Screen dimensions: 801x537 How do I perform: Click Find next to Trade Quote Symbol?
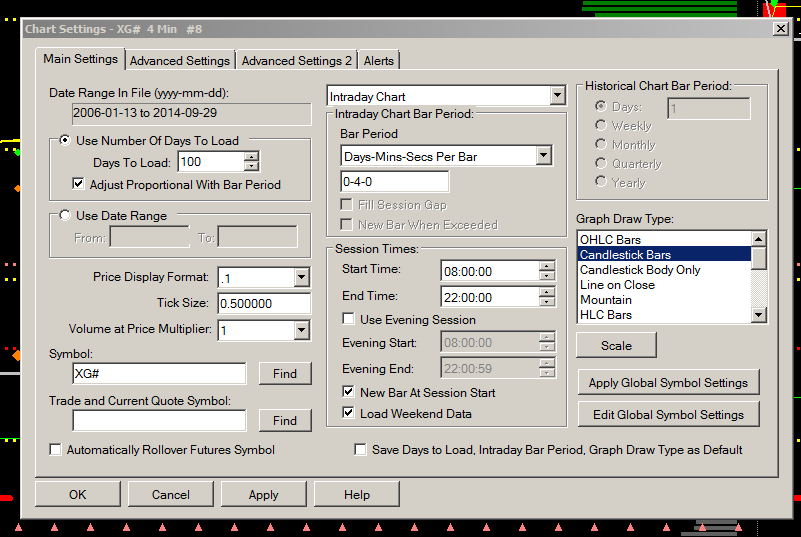coord(285,421)
